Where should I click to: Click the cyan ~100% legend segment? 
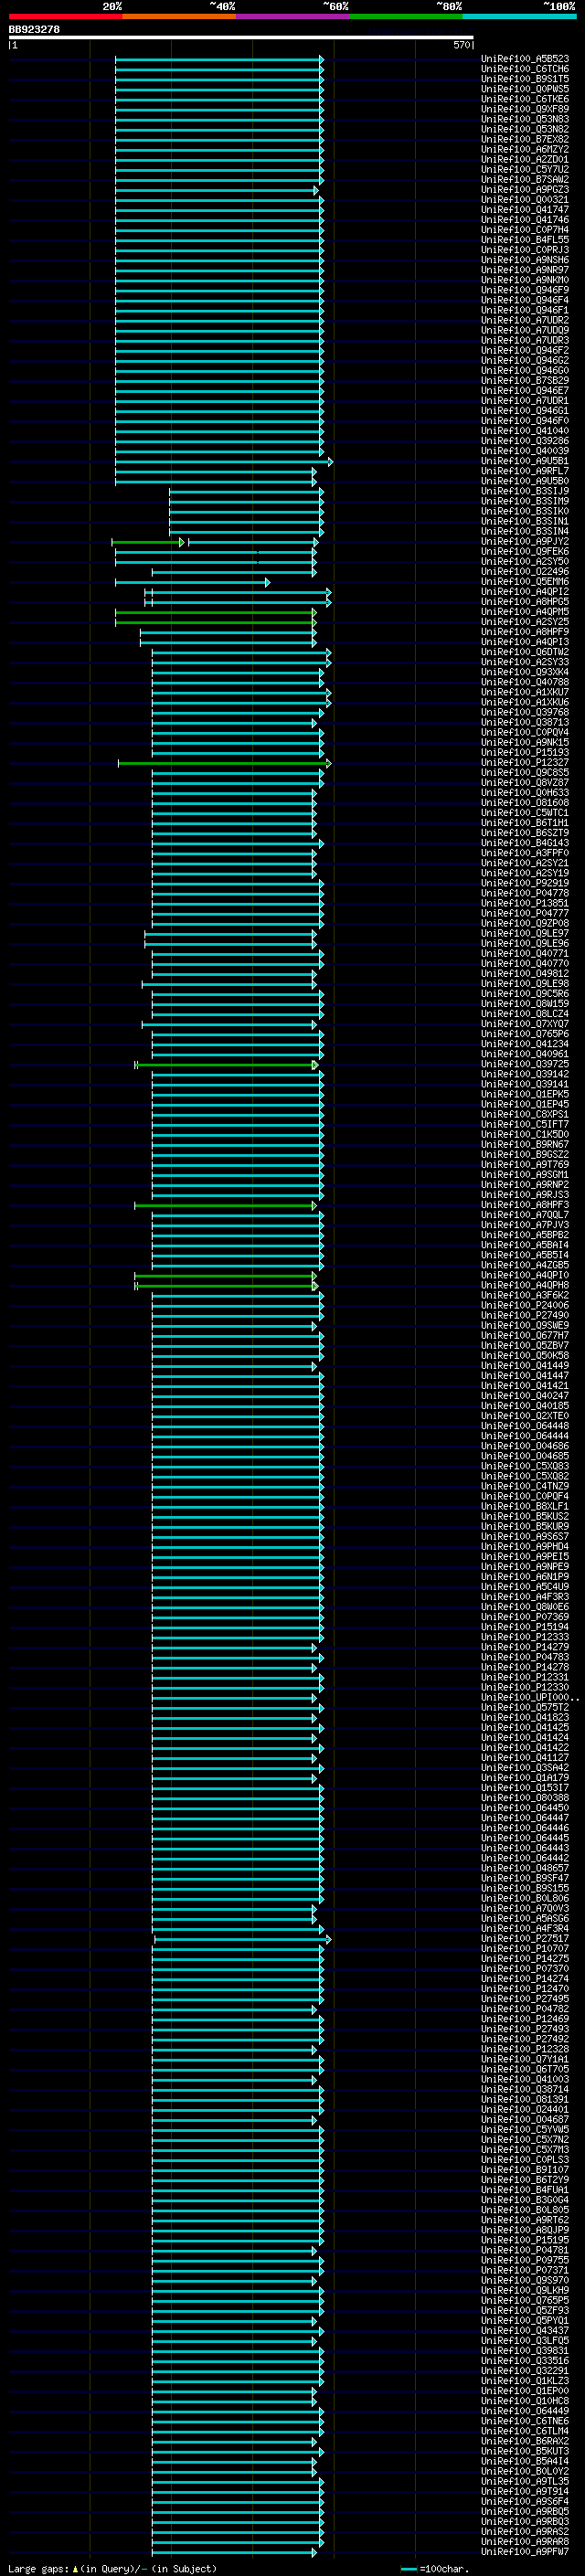518,17
